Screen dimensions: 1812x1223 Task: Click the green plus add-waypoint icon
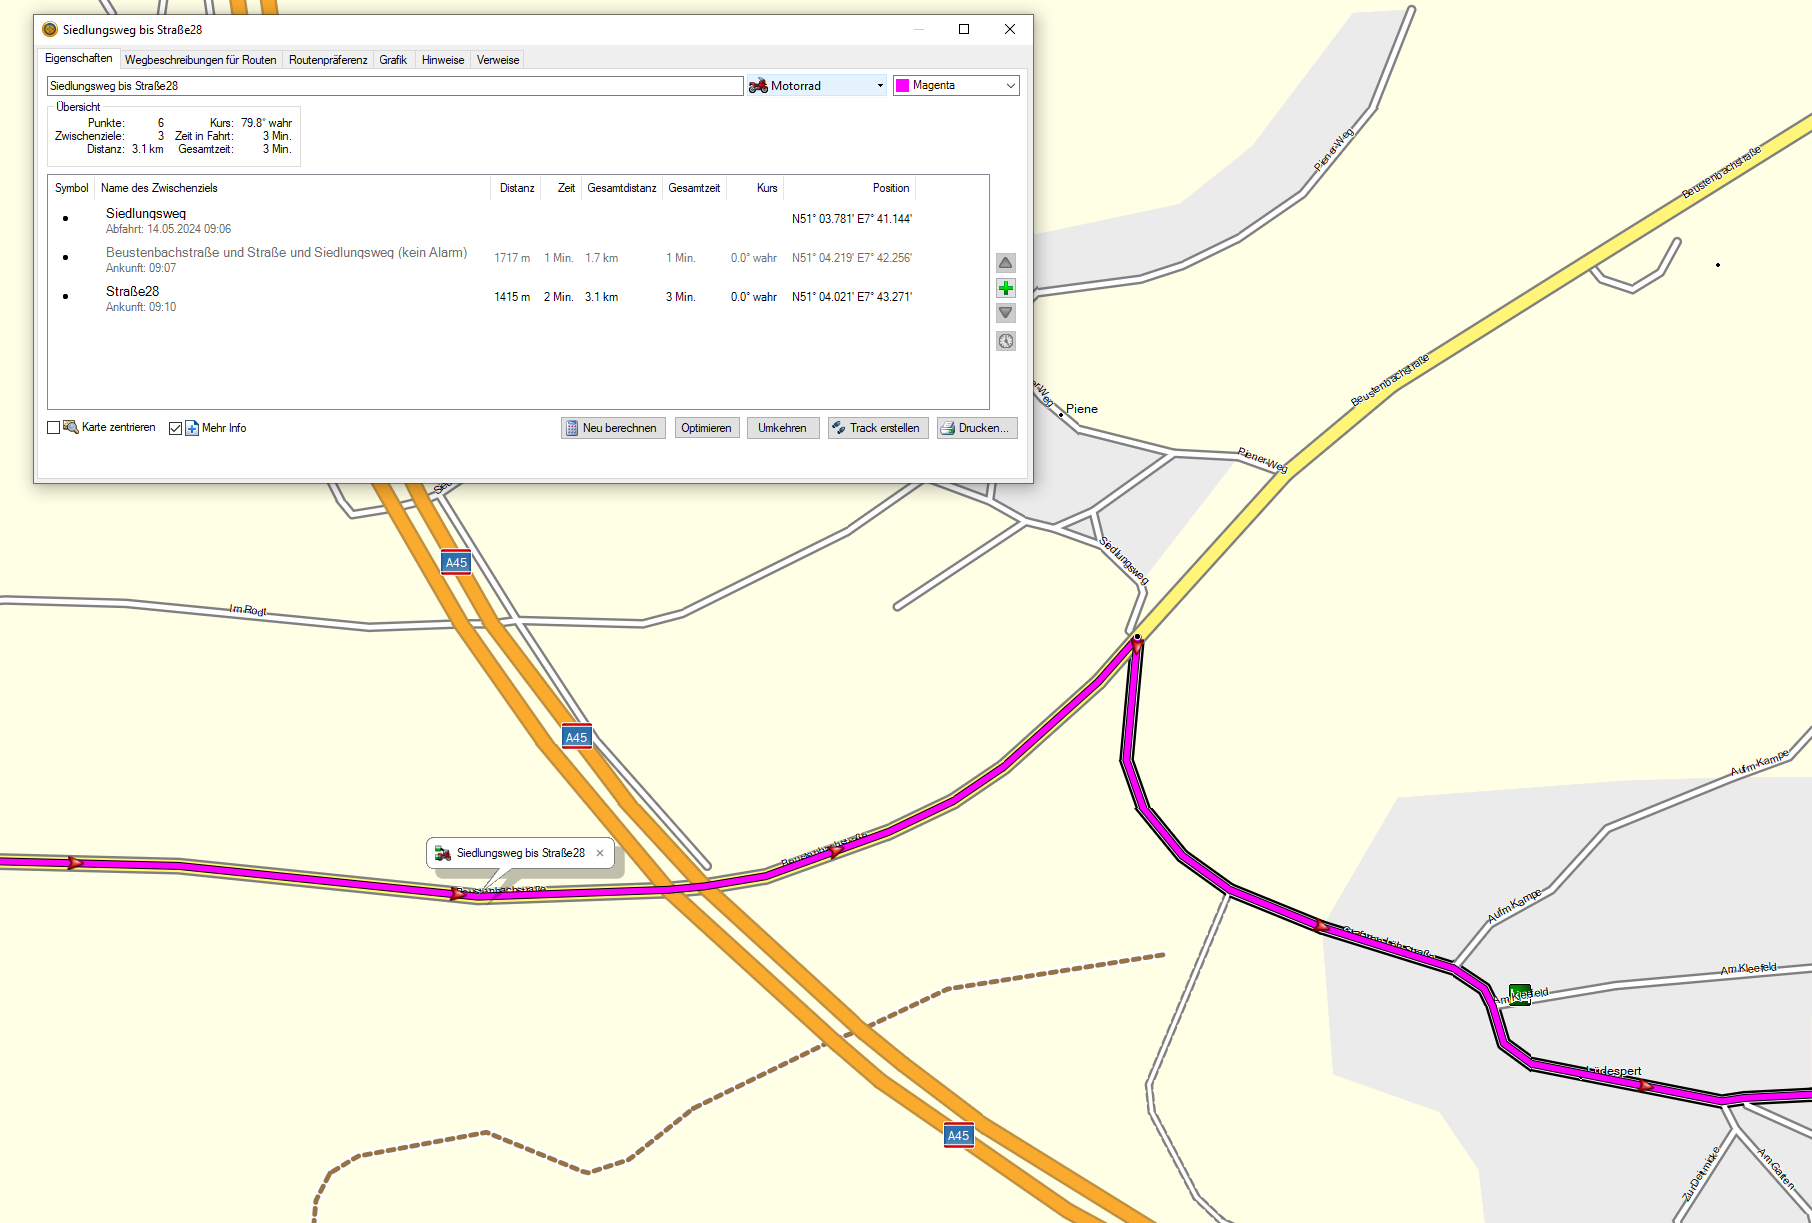(1006, 288)
